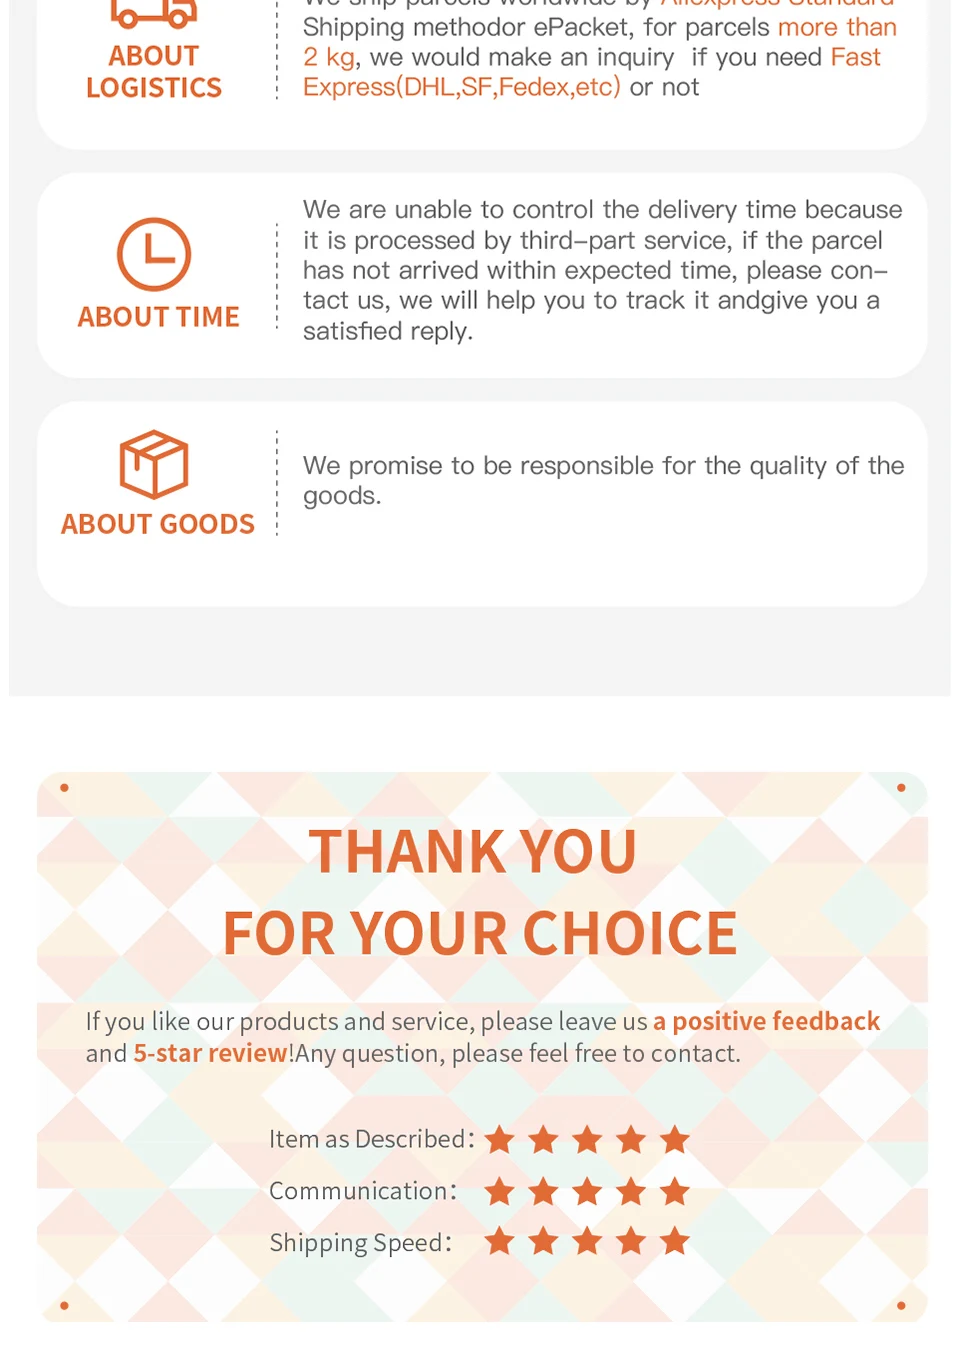The image size is (960, 1354).
Task: Click the clock icon above About Time
Action: (x=154, y=254)
